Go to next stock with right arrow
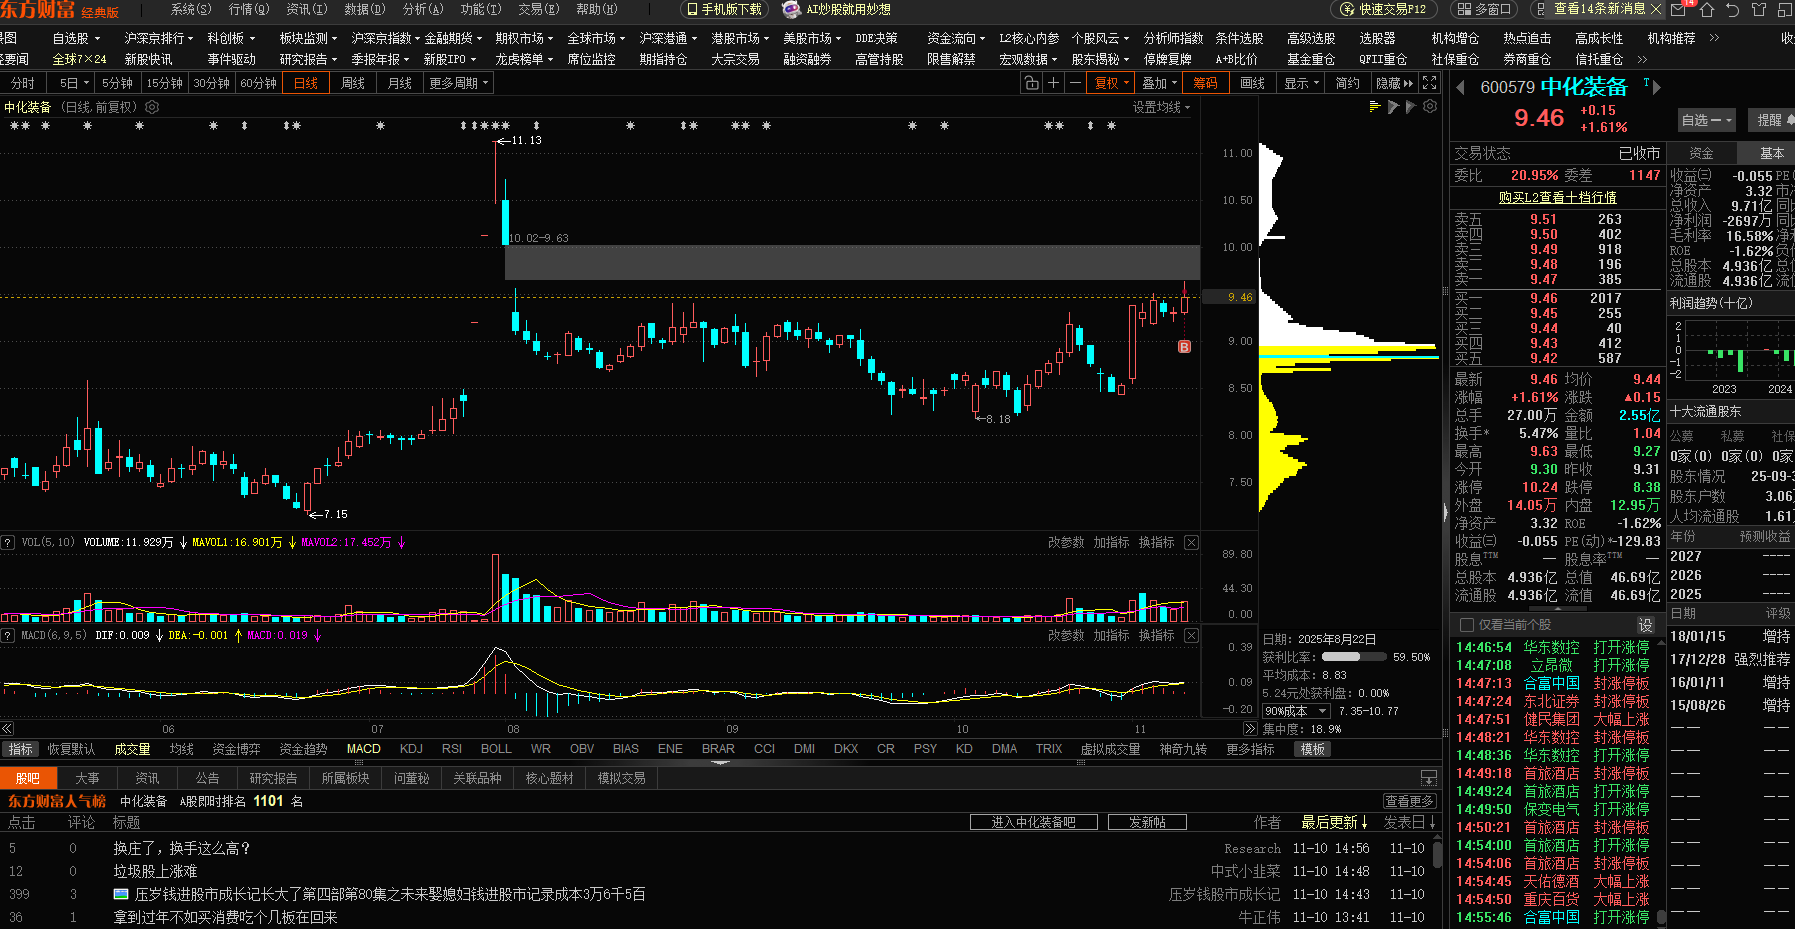Viewport: 1795px width, 929px height. click(1657, 87)
